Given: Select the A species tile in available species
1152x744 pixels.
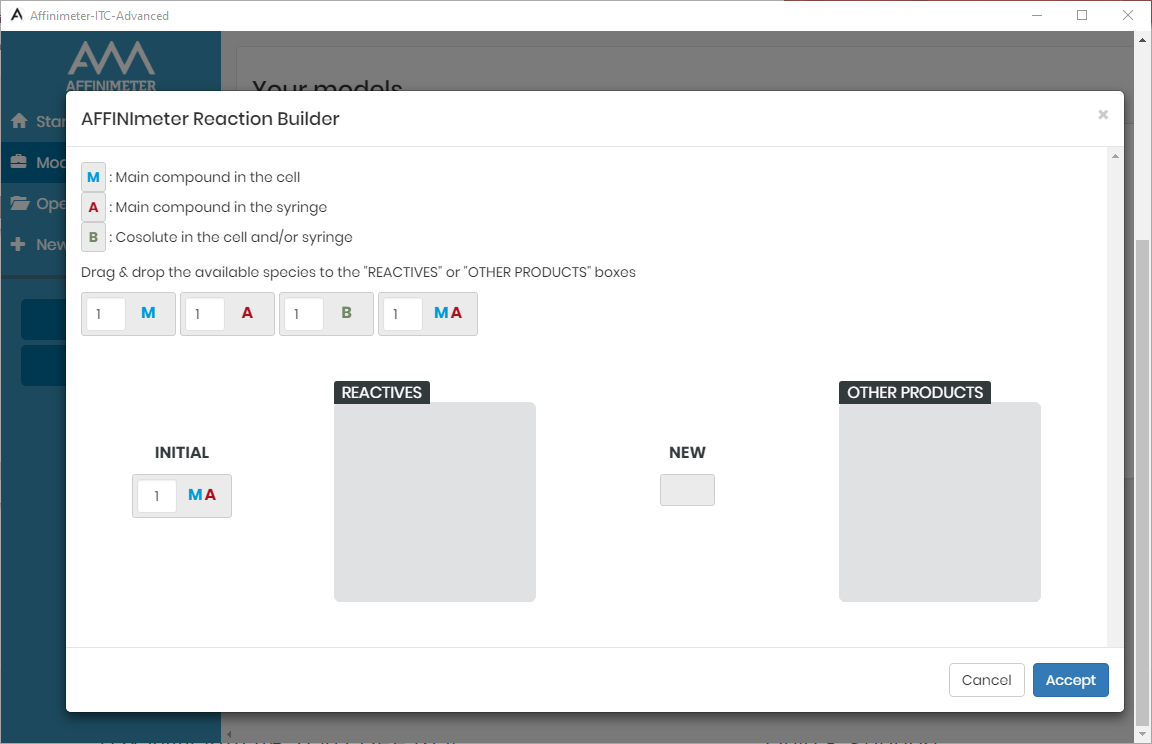Looking at the screenshot, I should 228,314.
